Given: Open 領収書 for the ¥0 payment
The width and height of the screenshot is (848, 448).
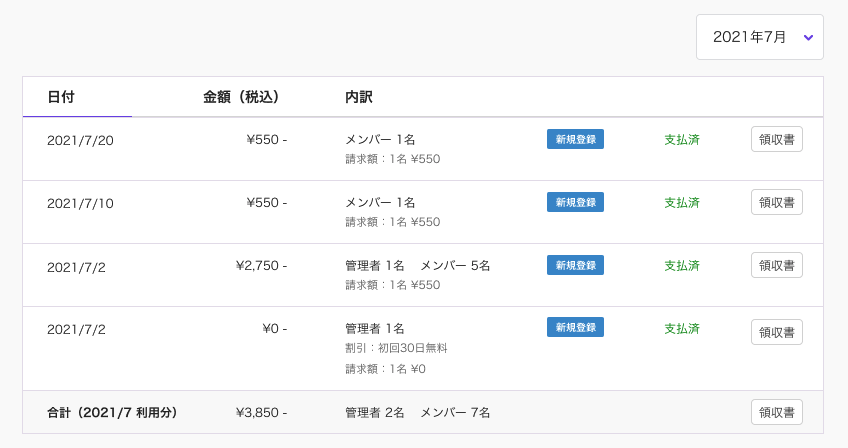Looking at the screenshot, I should tap(777, 332).
